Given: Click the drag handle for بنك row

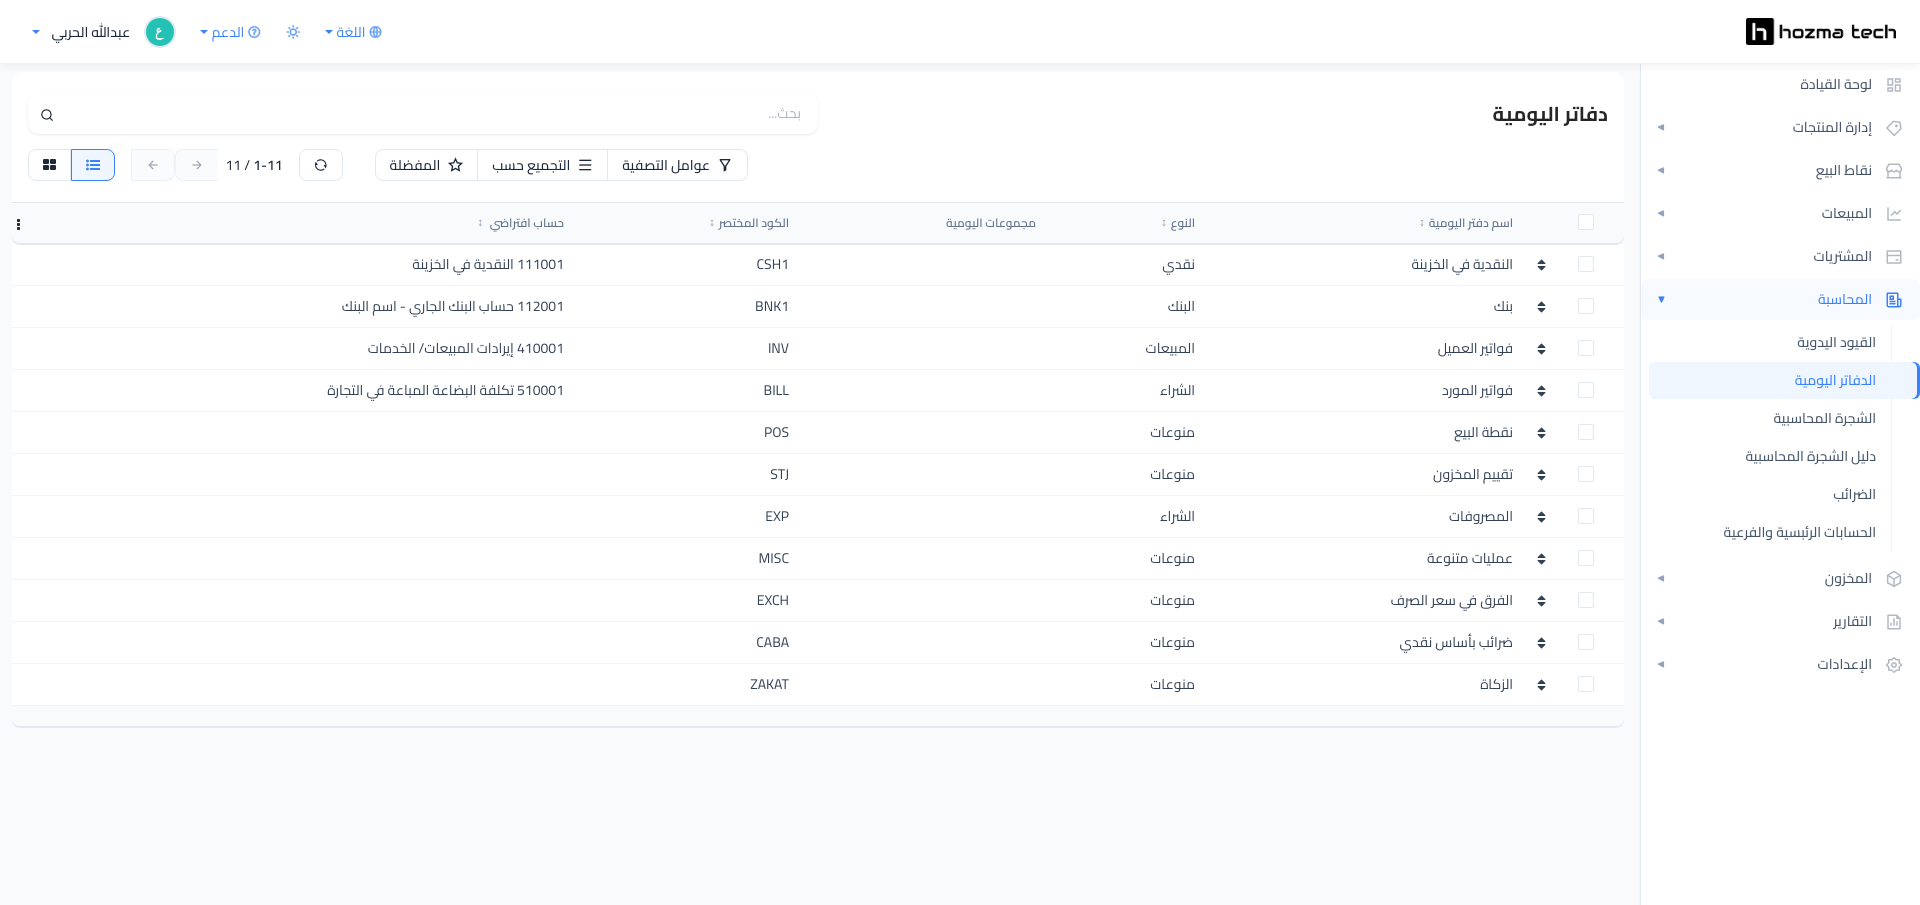Looking at the screenshot, I should pyautogui.click(x=1541, y=307).
